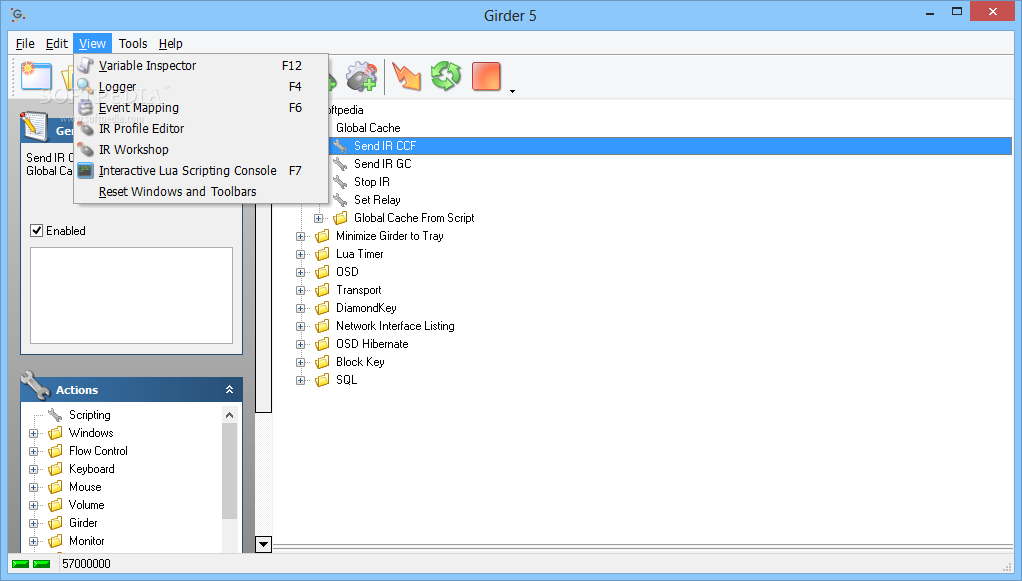Open IR Profile Editor menu entry

pyautogui.click(x=201, y=128)
